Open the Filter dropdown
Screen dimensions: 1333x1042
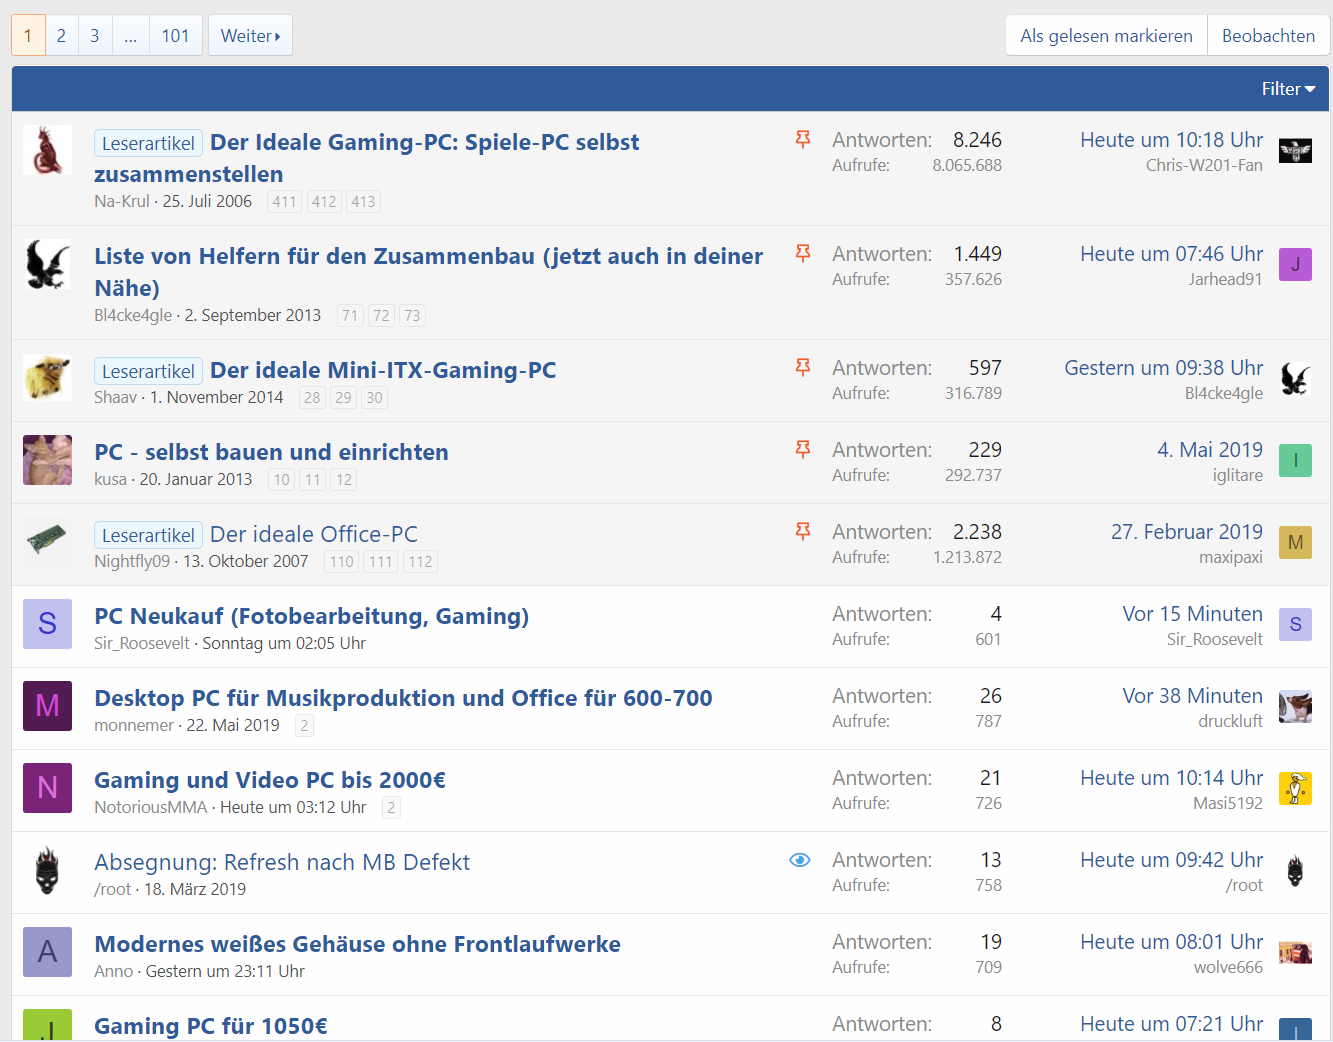[1288, 89]
